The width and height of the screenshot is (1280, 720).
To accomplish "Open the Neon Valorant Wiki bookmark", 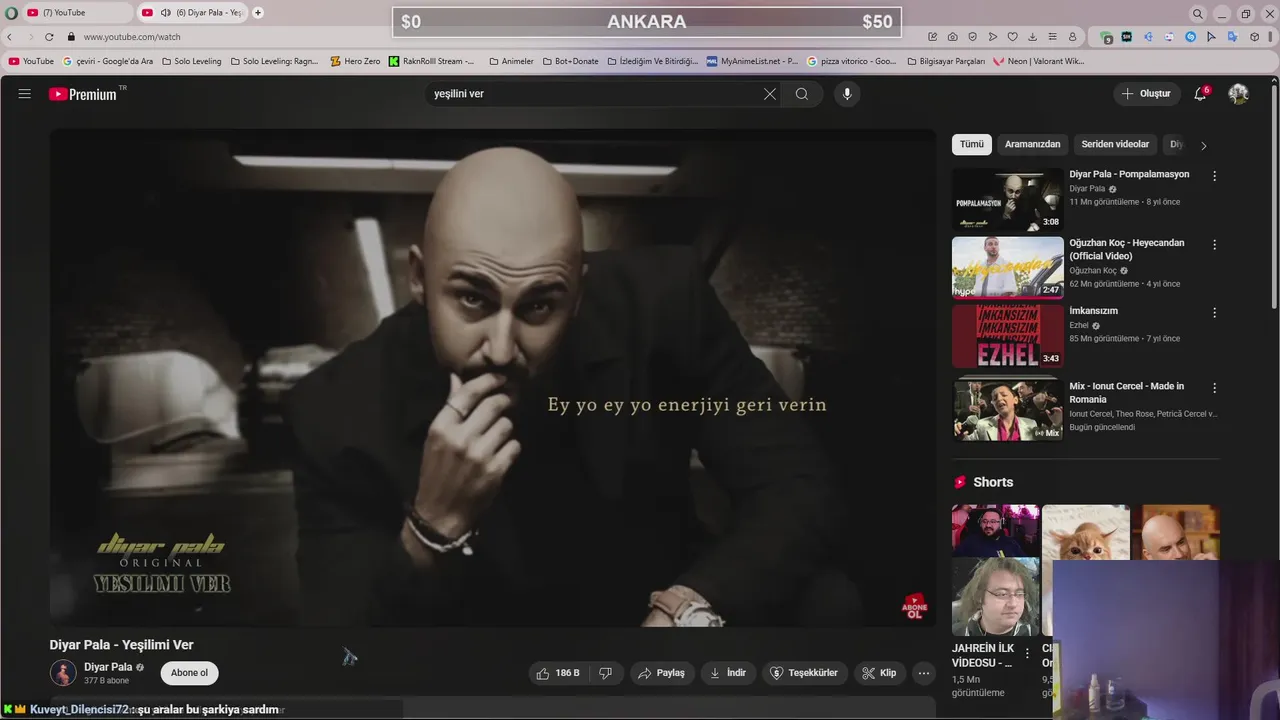I will pos(1038,61).
